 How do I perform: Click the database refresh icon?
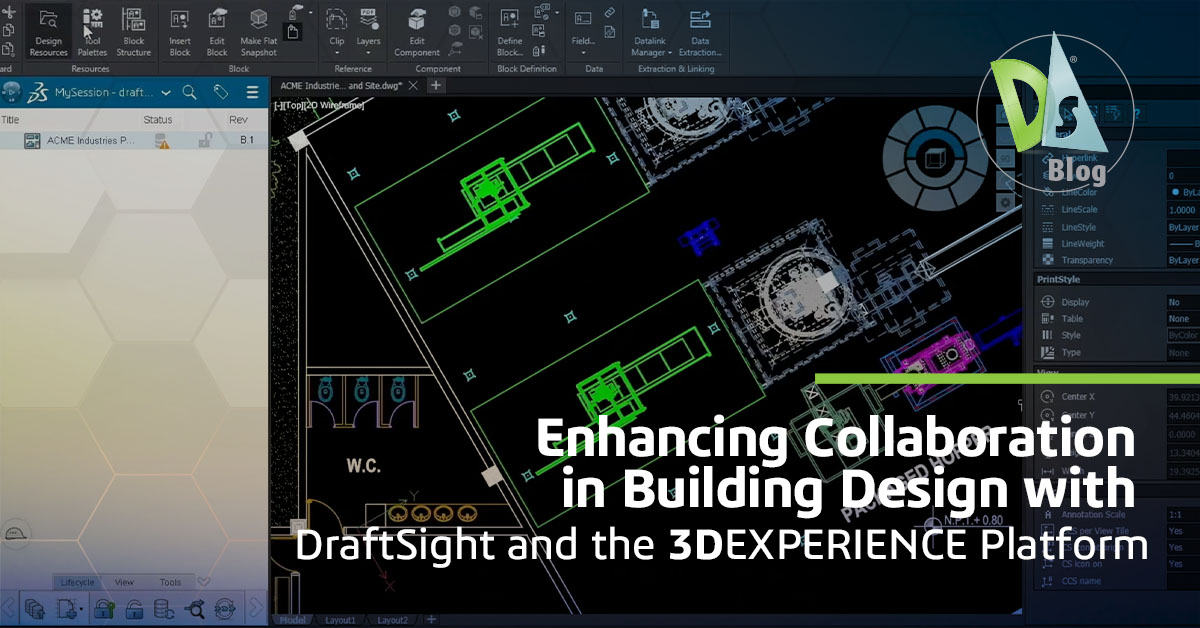(x=164, y=608)
